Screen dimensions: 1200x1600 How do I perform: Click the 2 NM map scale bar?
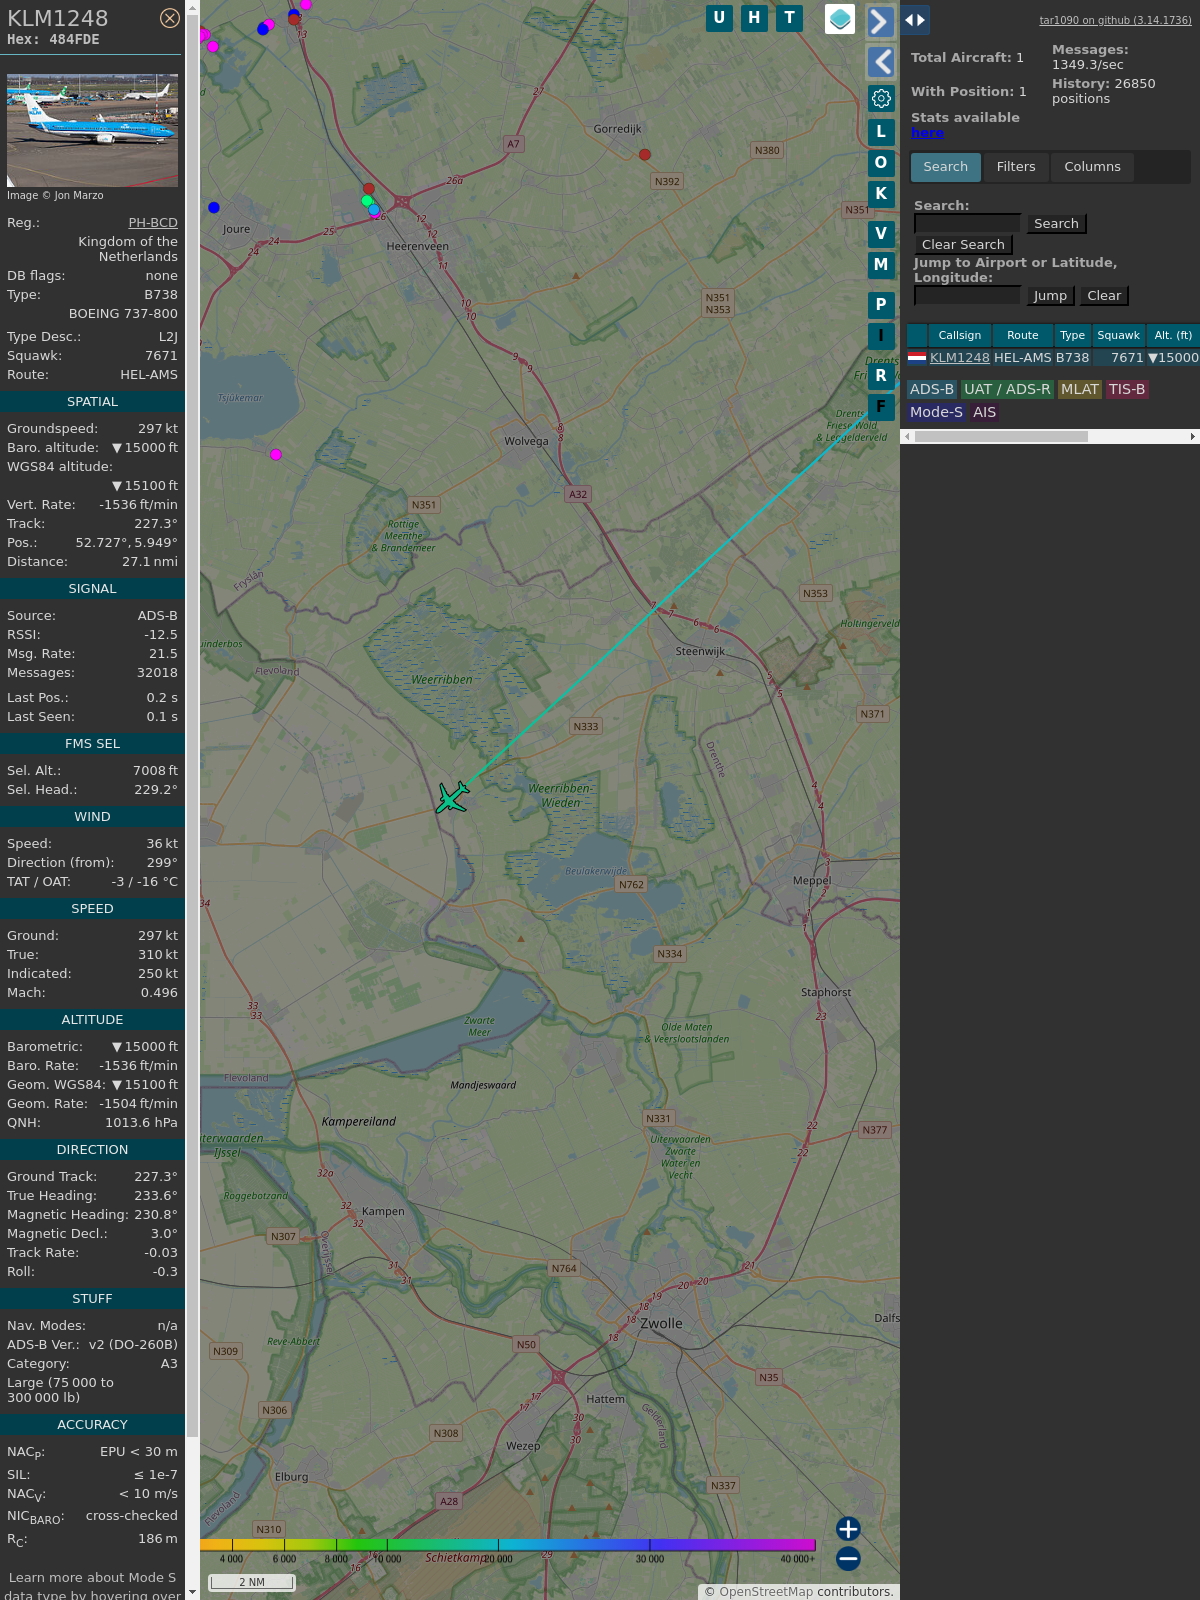tap(252, 1582)
